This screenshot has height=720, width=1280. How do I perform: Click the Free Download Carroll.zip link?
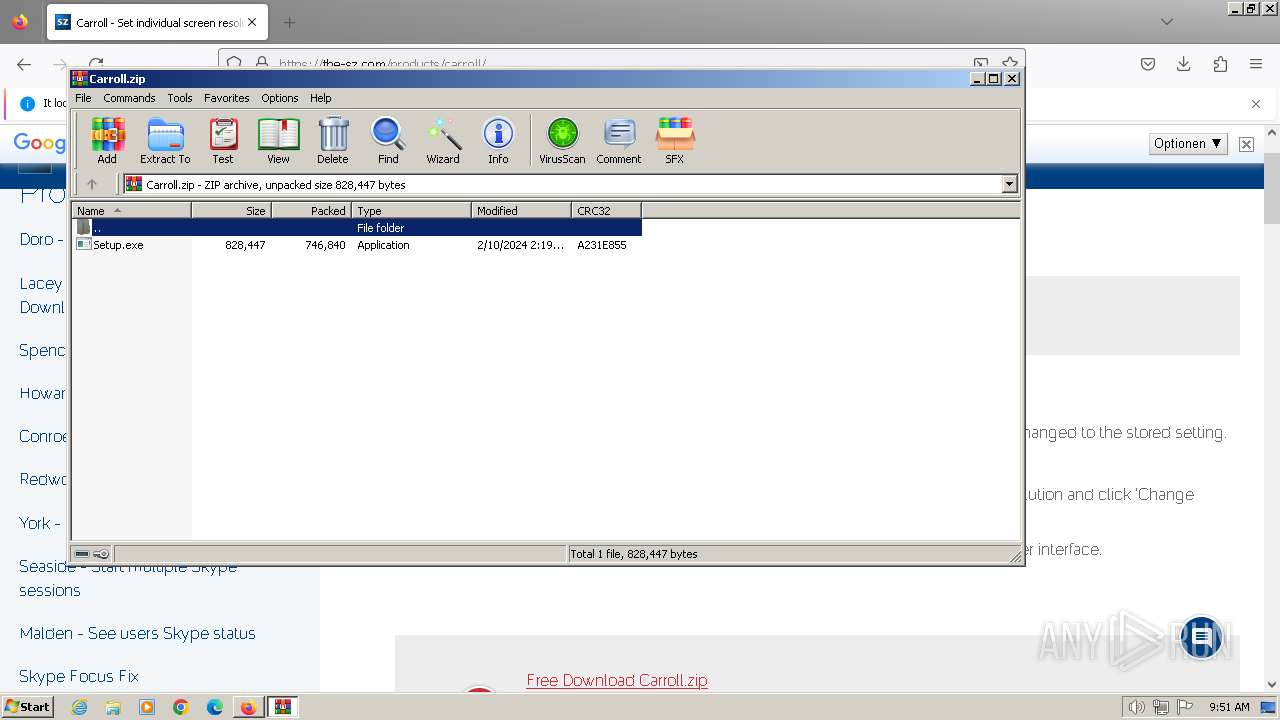617,680
